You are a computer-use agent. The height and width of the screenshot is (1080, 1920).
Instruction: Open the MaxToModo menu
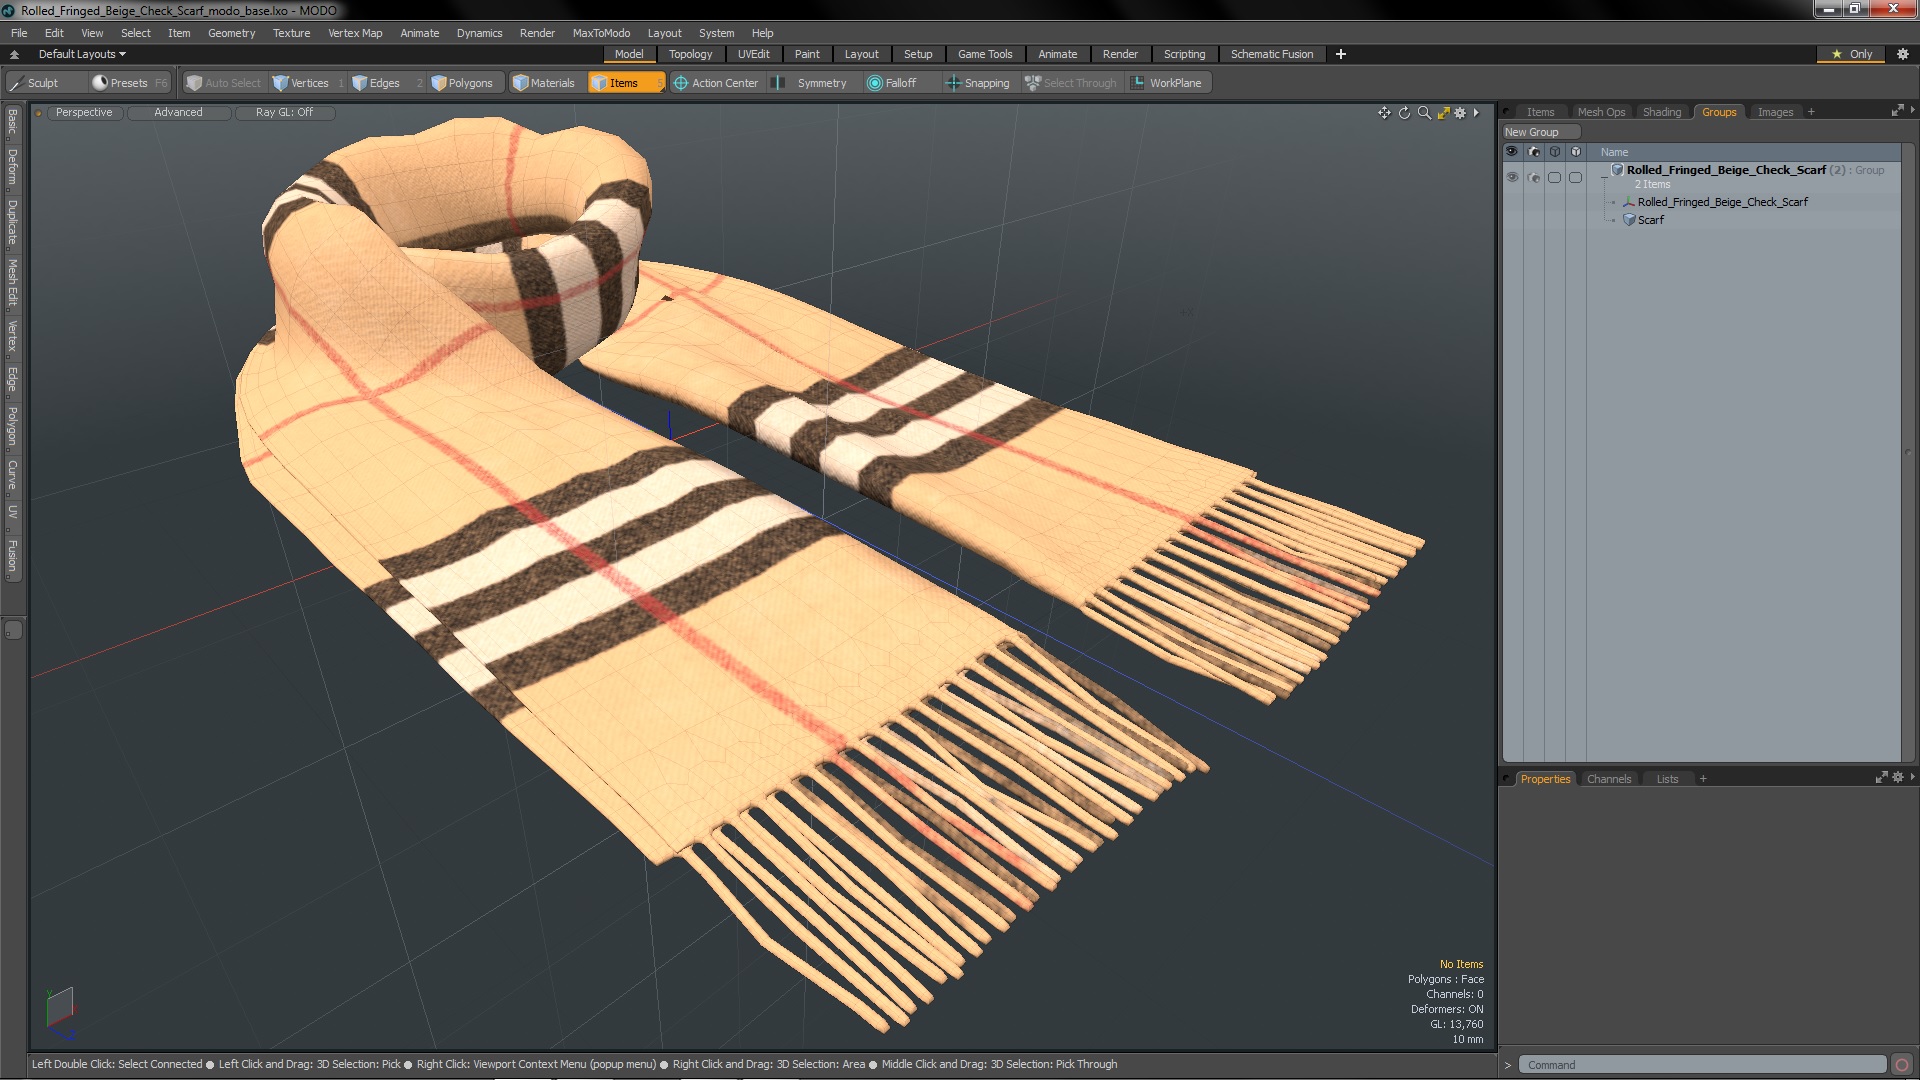tap(601, 33)
